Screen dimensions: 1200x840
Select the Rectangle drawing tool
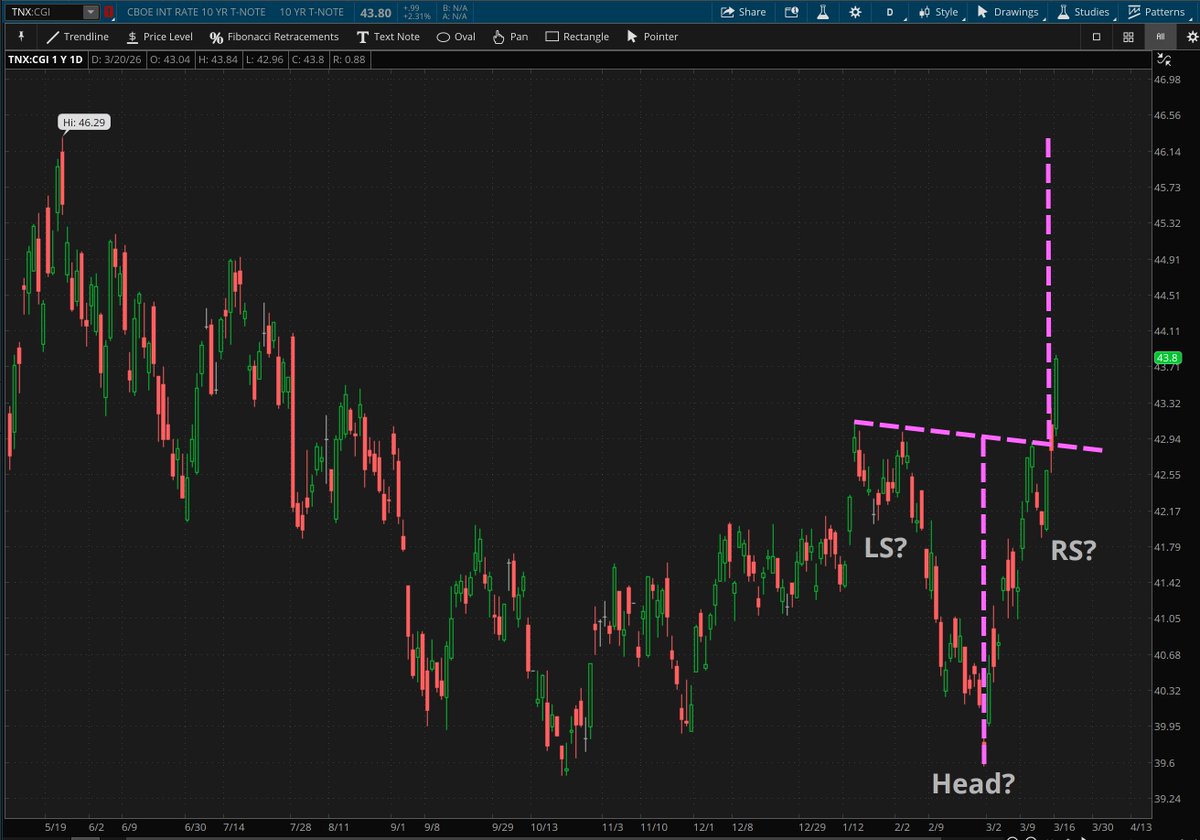[x=576, y=36]
